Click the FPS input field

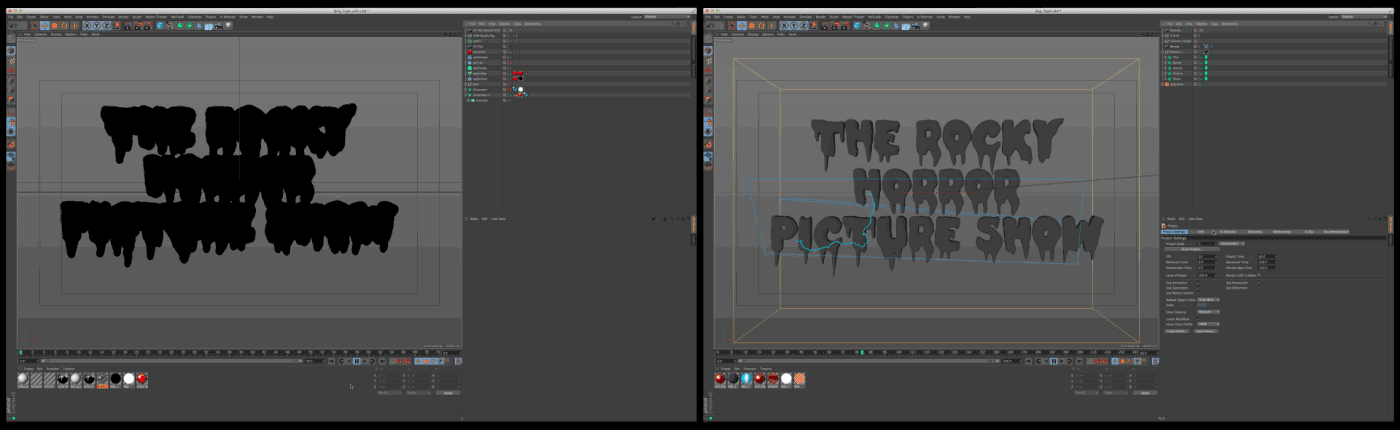pyautogui.click(x=1207, y=256)
